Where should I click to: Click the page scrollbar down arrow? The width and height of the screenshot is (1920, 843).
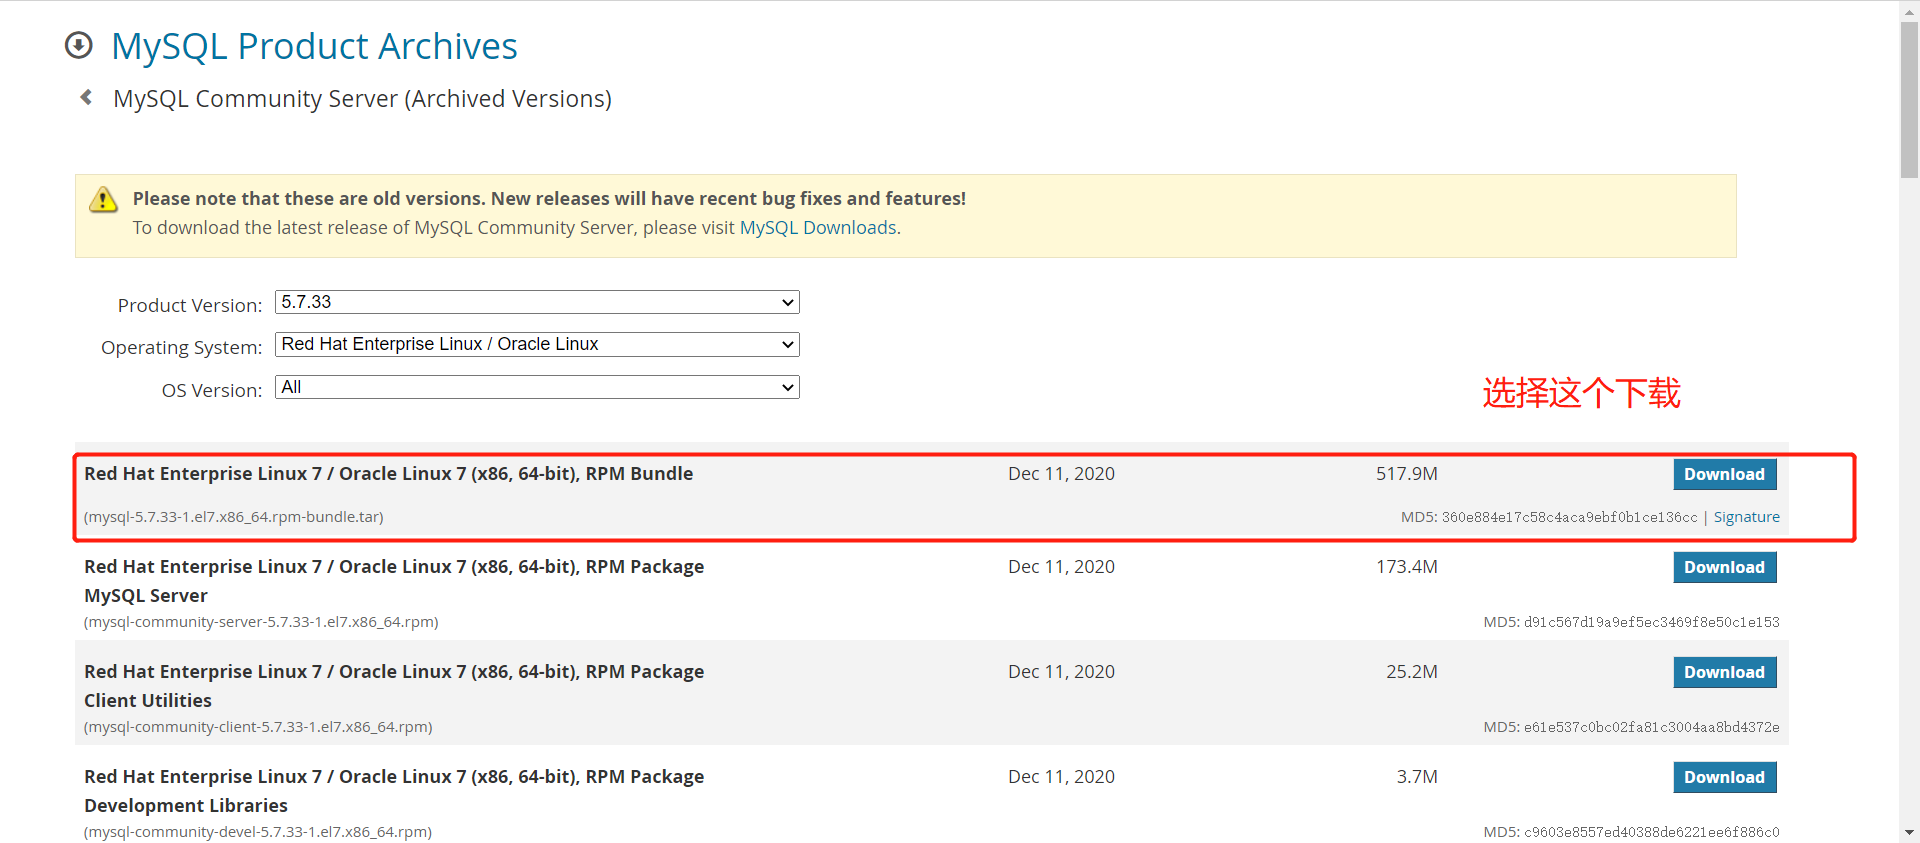coord(1909,832)
